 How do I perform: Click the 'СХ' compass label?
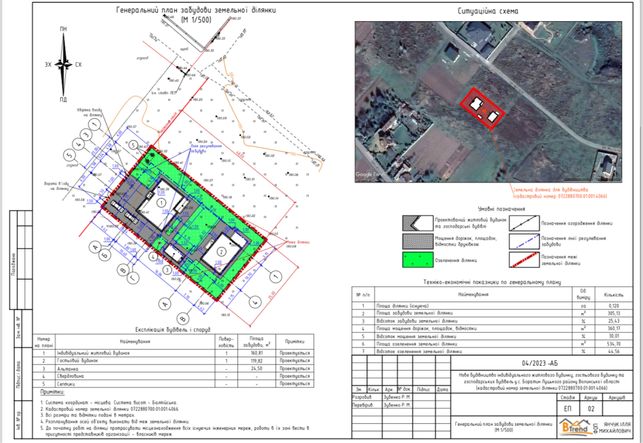click(x=78, y=64)
